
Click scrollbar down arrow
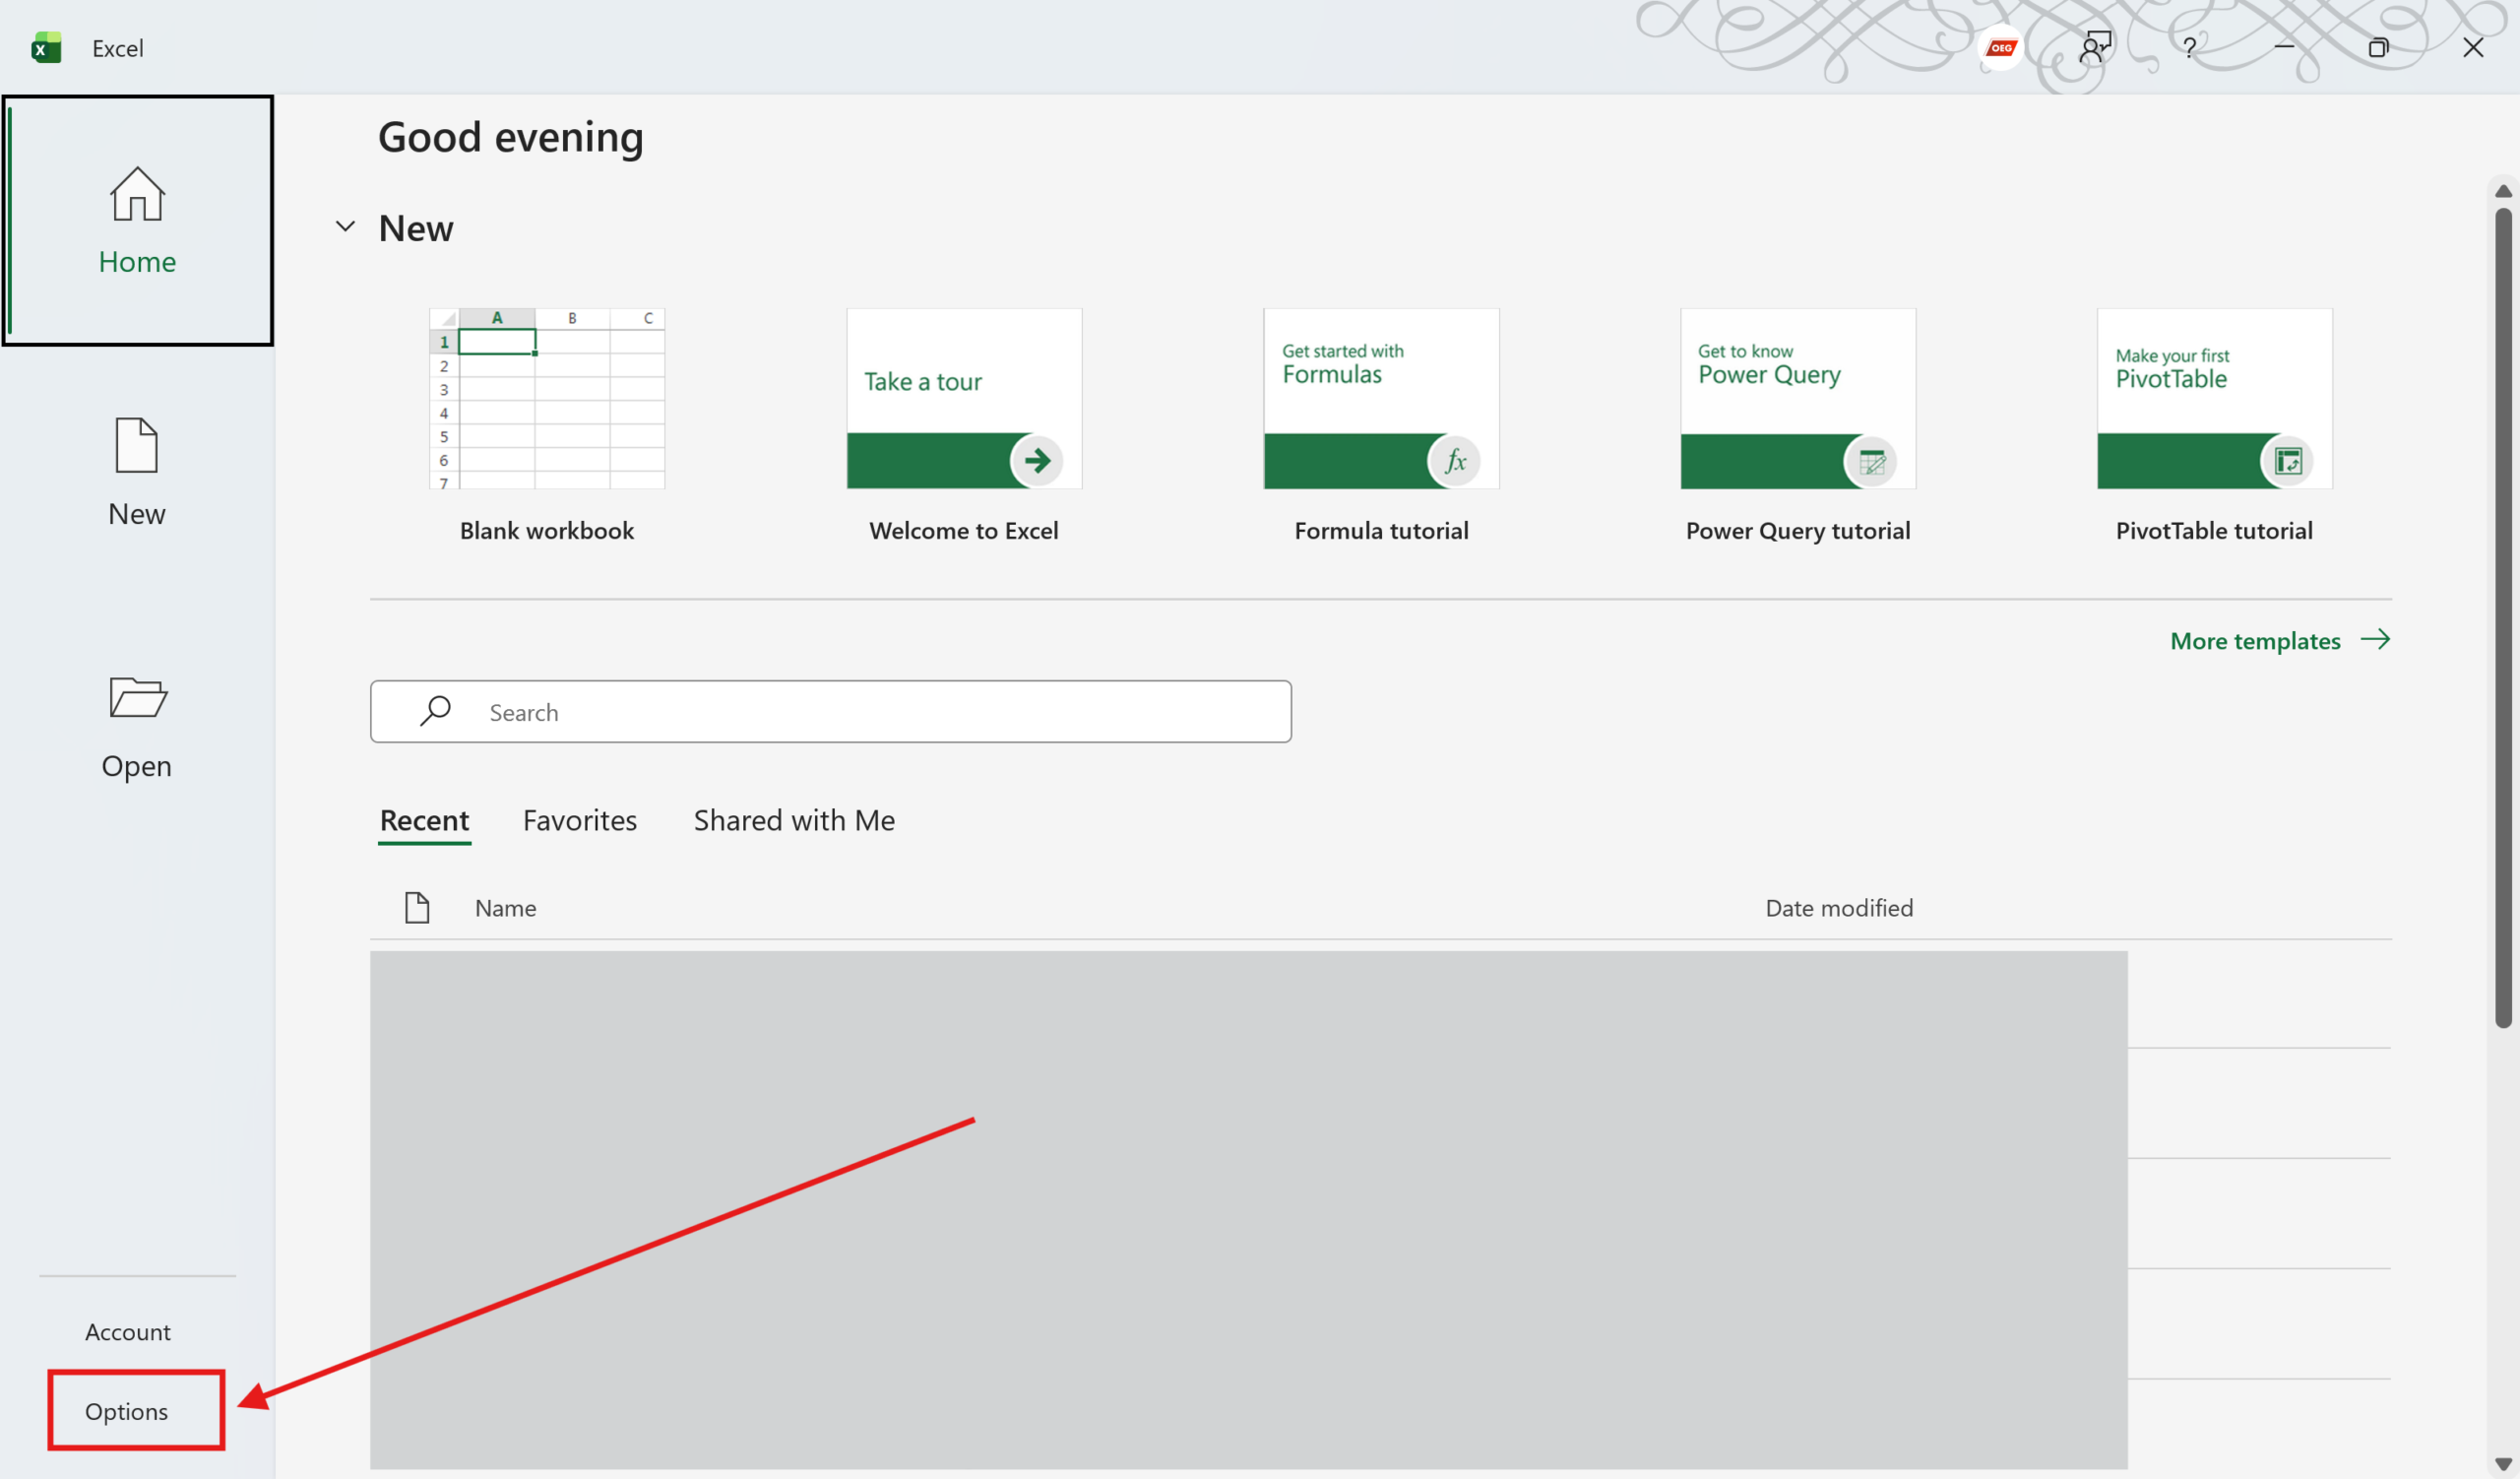(2503, 1465)
